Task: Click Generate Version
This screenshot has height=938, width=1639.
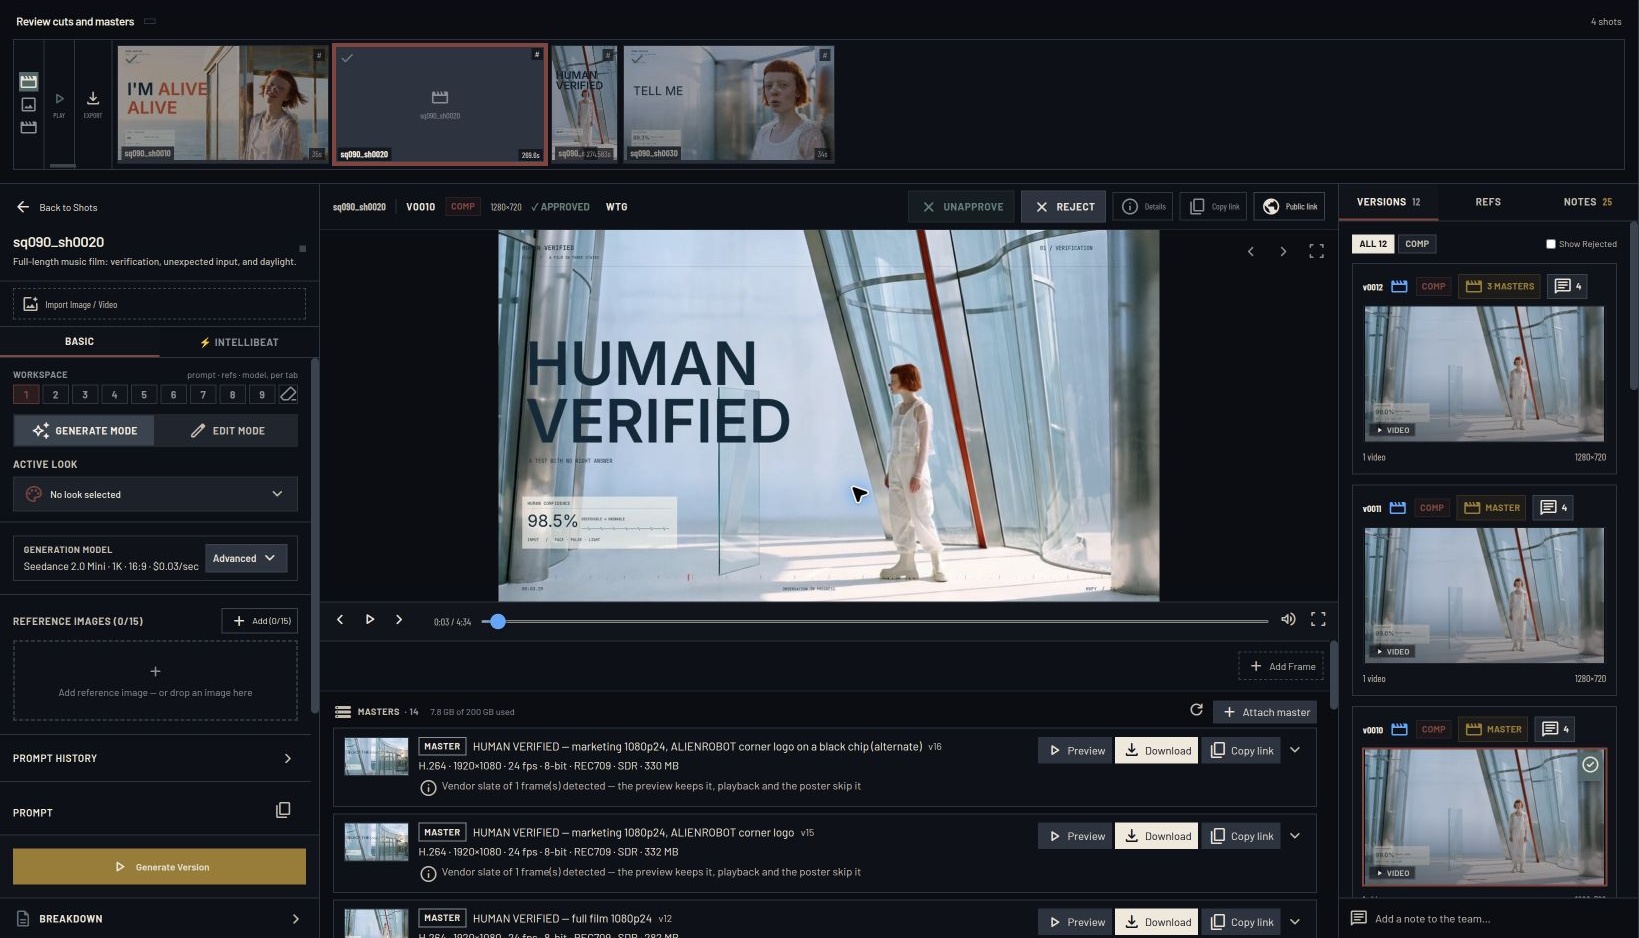Action: coord(159,867)
